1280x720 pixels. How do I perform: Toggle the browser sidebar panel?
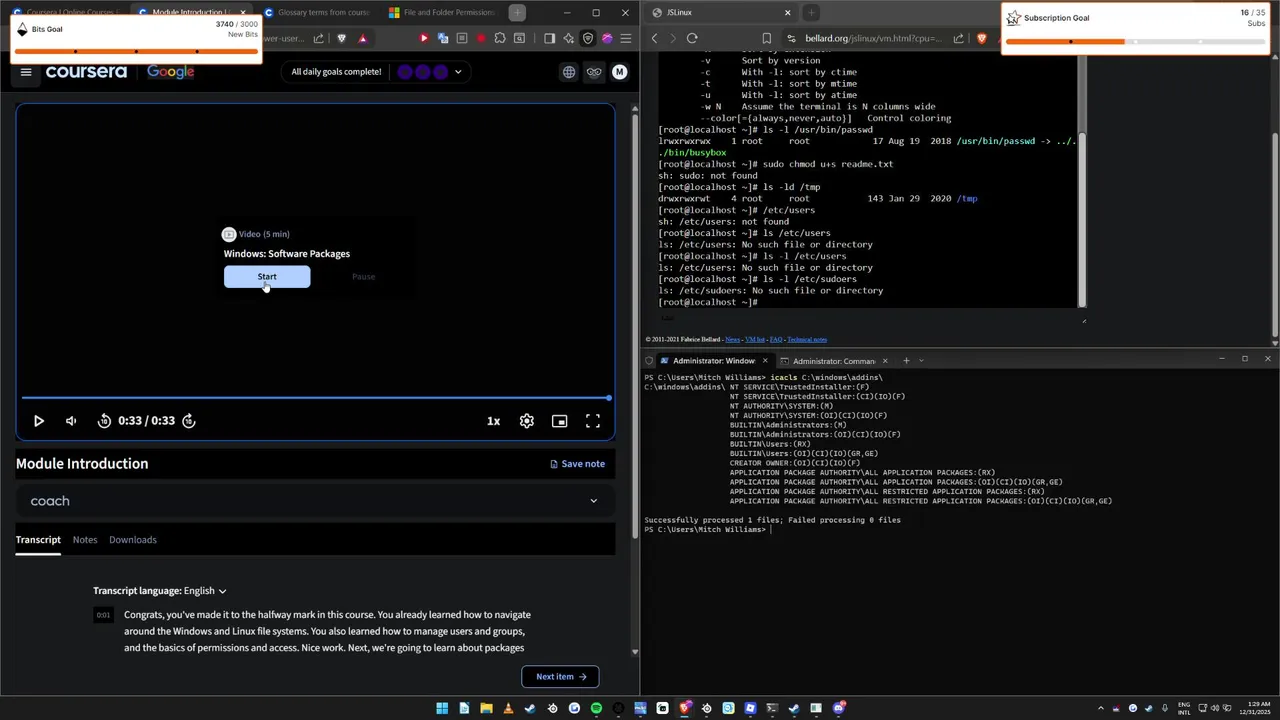[x=549, y=39]
